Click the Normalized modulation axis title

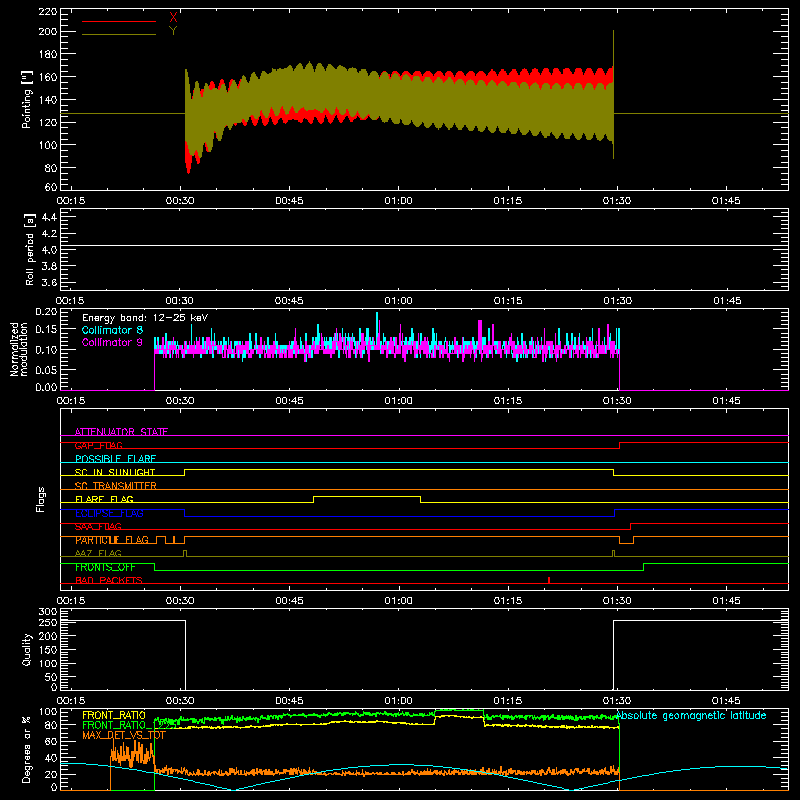(19, 349)
